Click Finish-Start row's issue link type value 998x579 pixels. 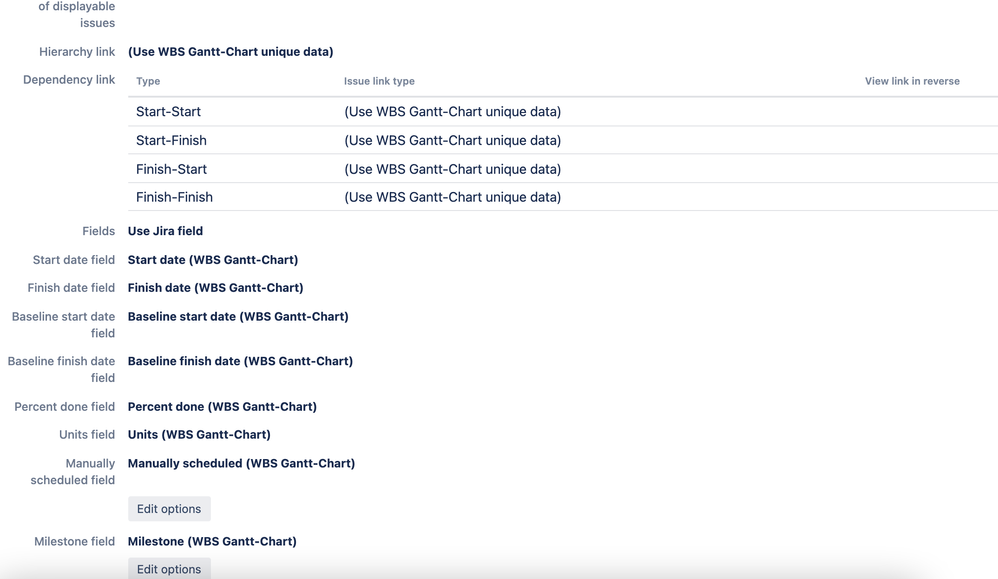click(453, 169)
